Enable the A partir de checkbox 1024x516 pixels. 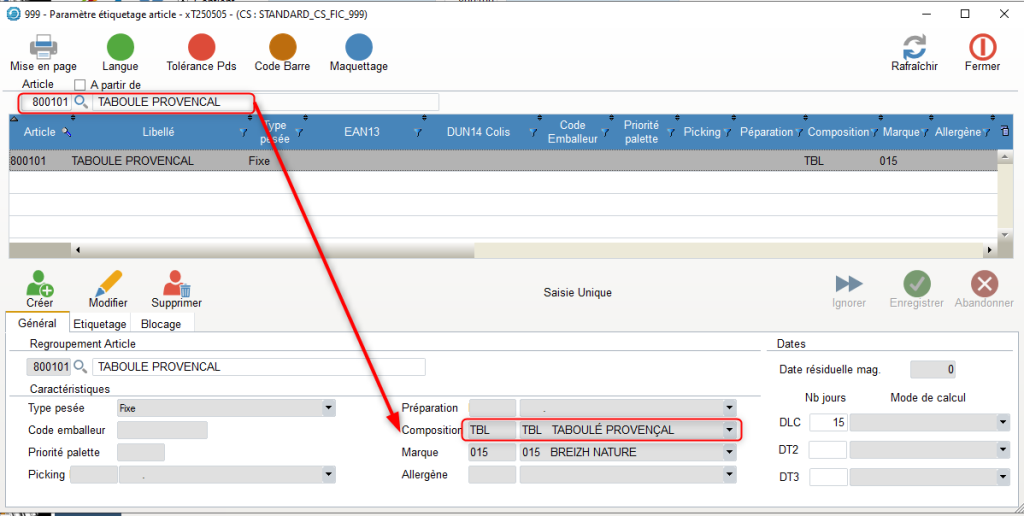pyautogui.click(x=80, y=85)
